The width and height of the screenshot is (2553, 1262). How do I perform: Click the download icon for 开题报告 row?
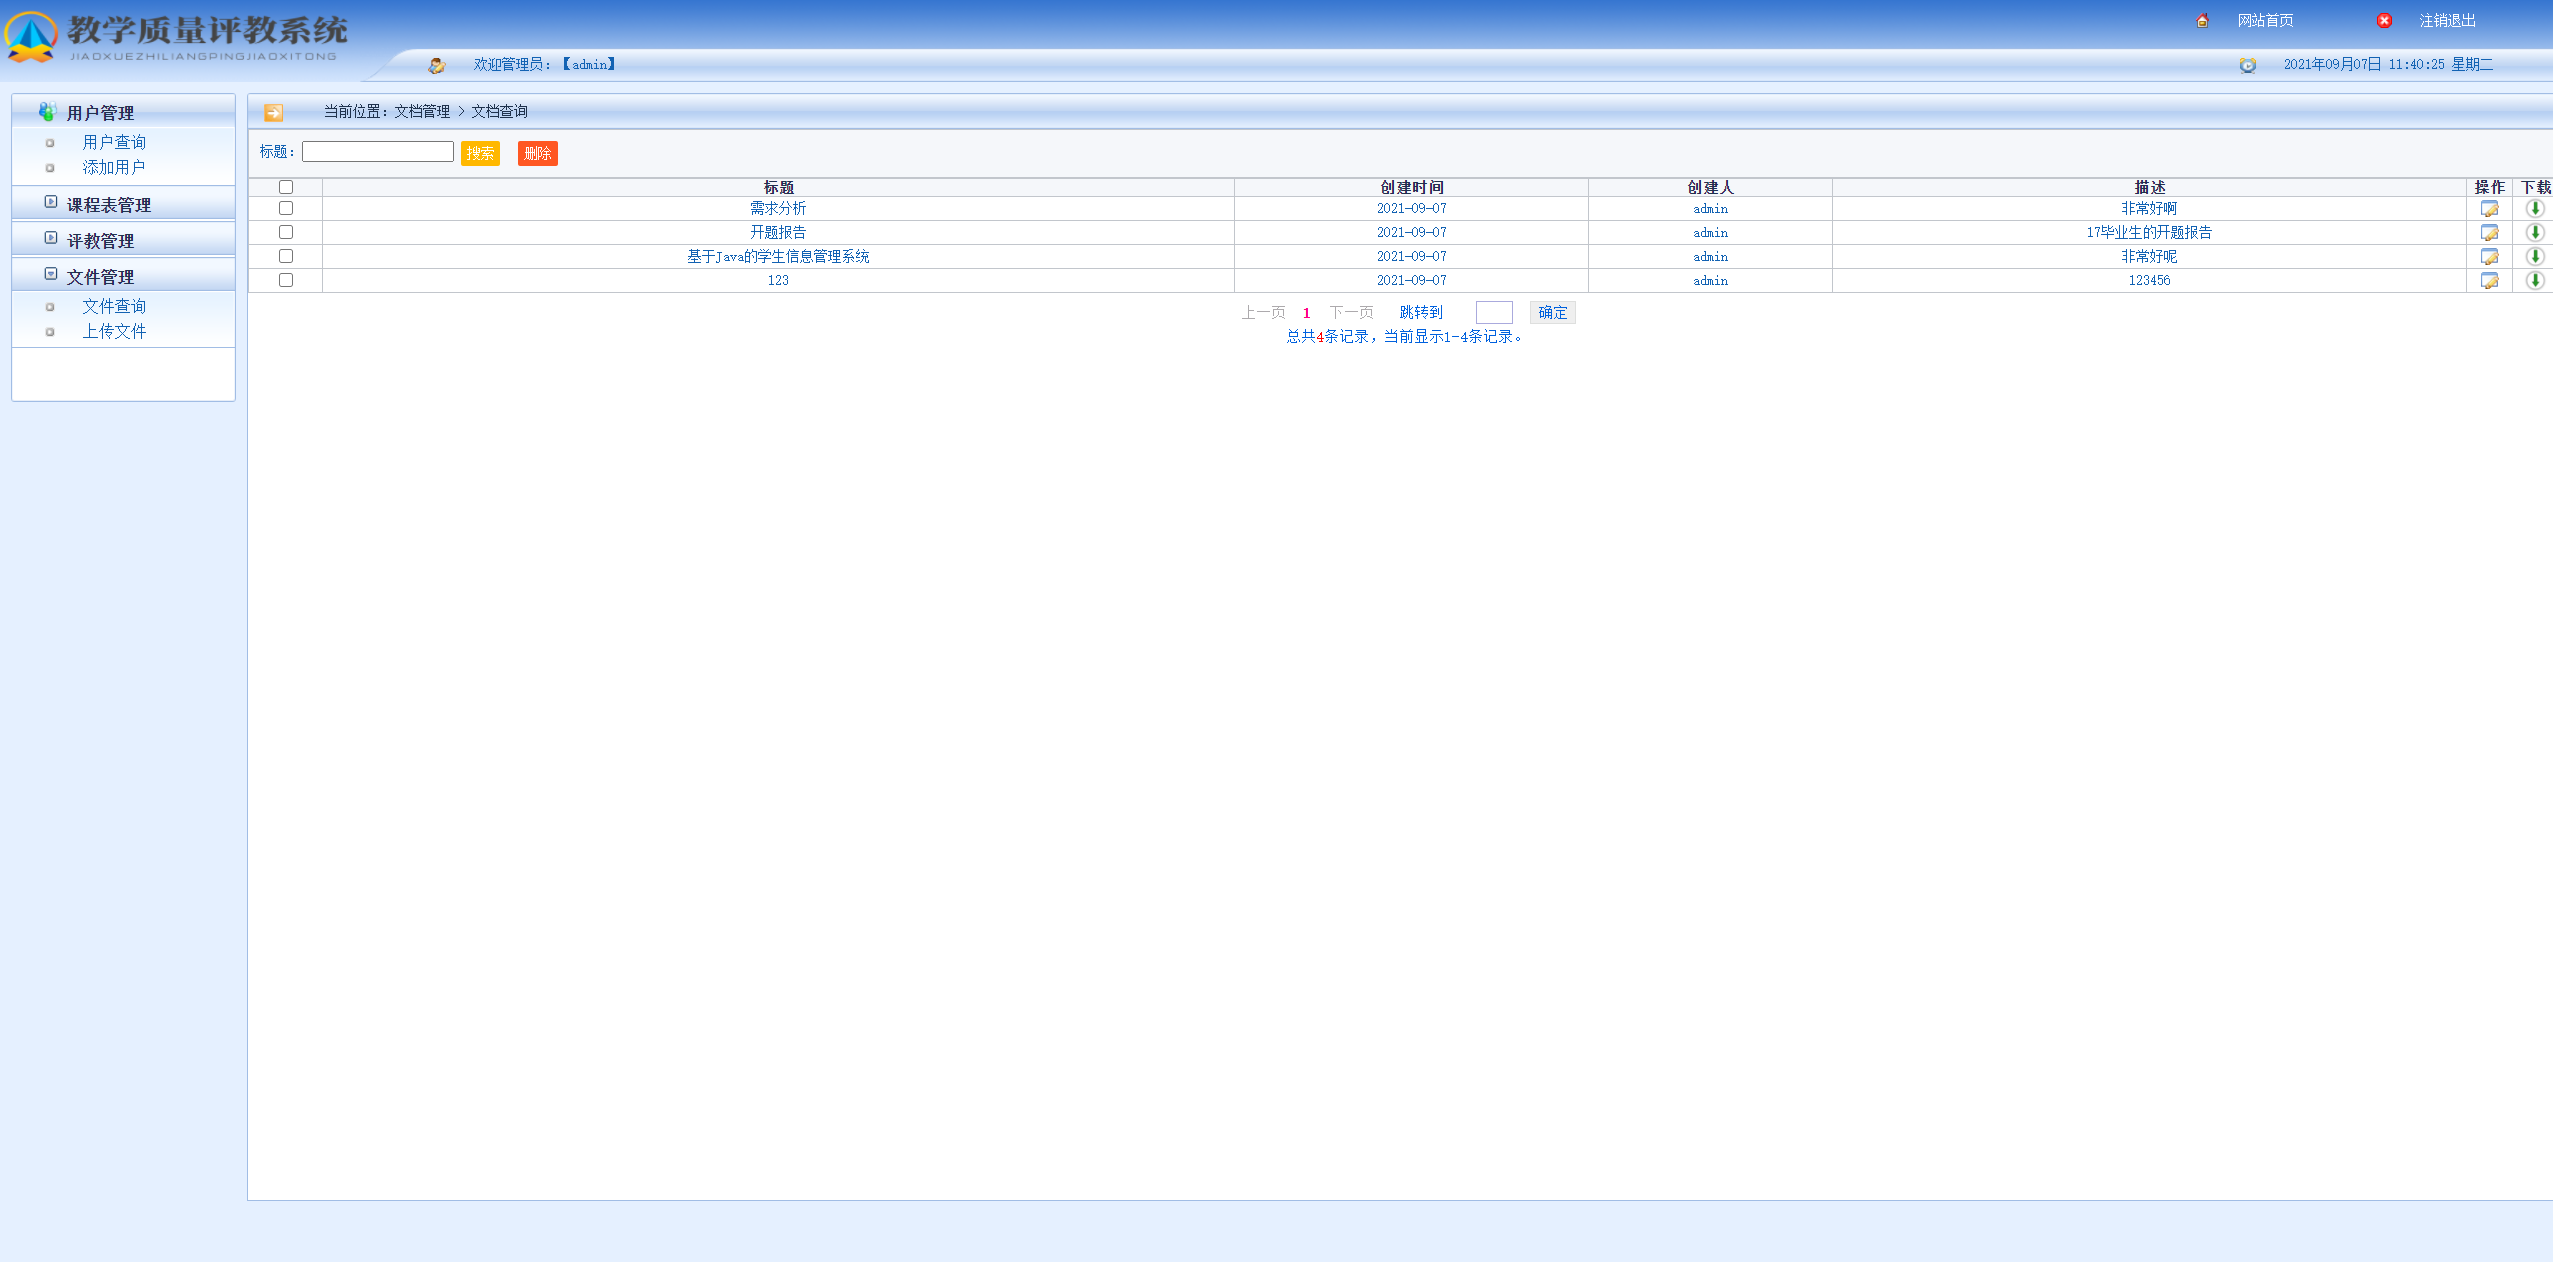[x=2535, y=232]
